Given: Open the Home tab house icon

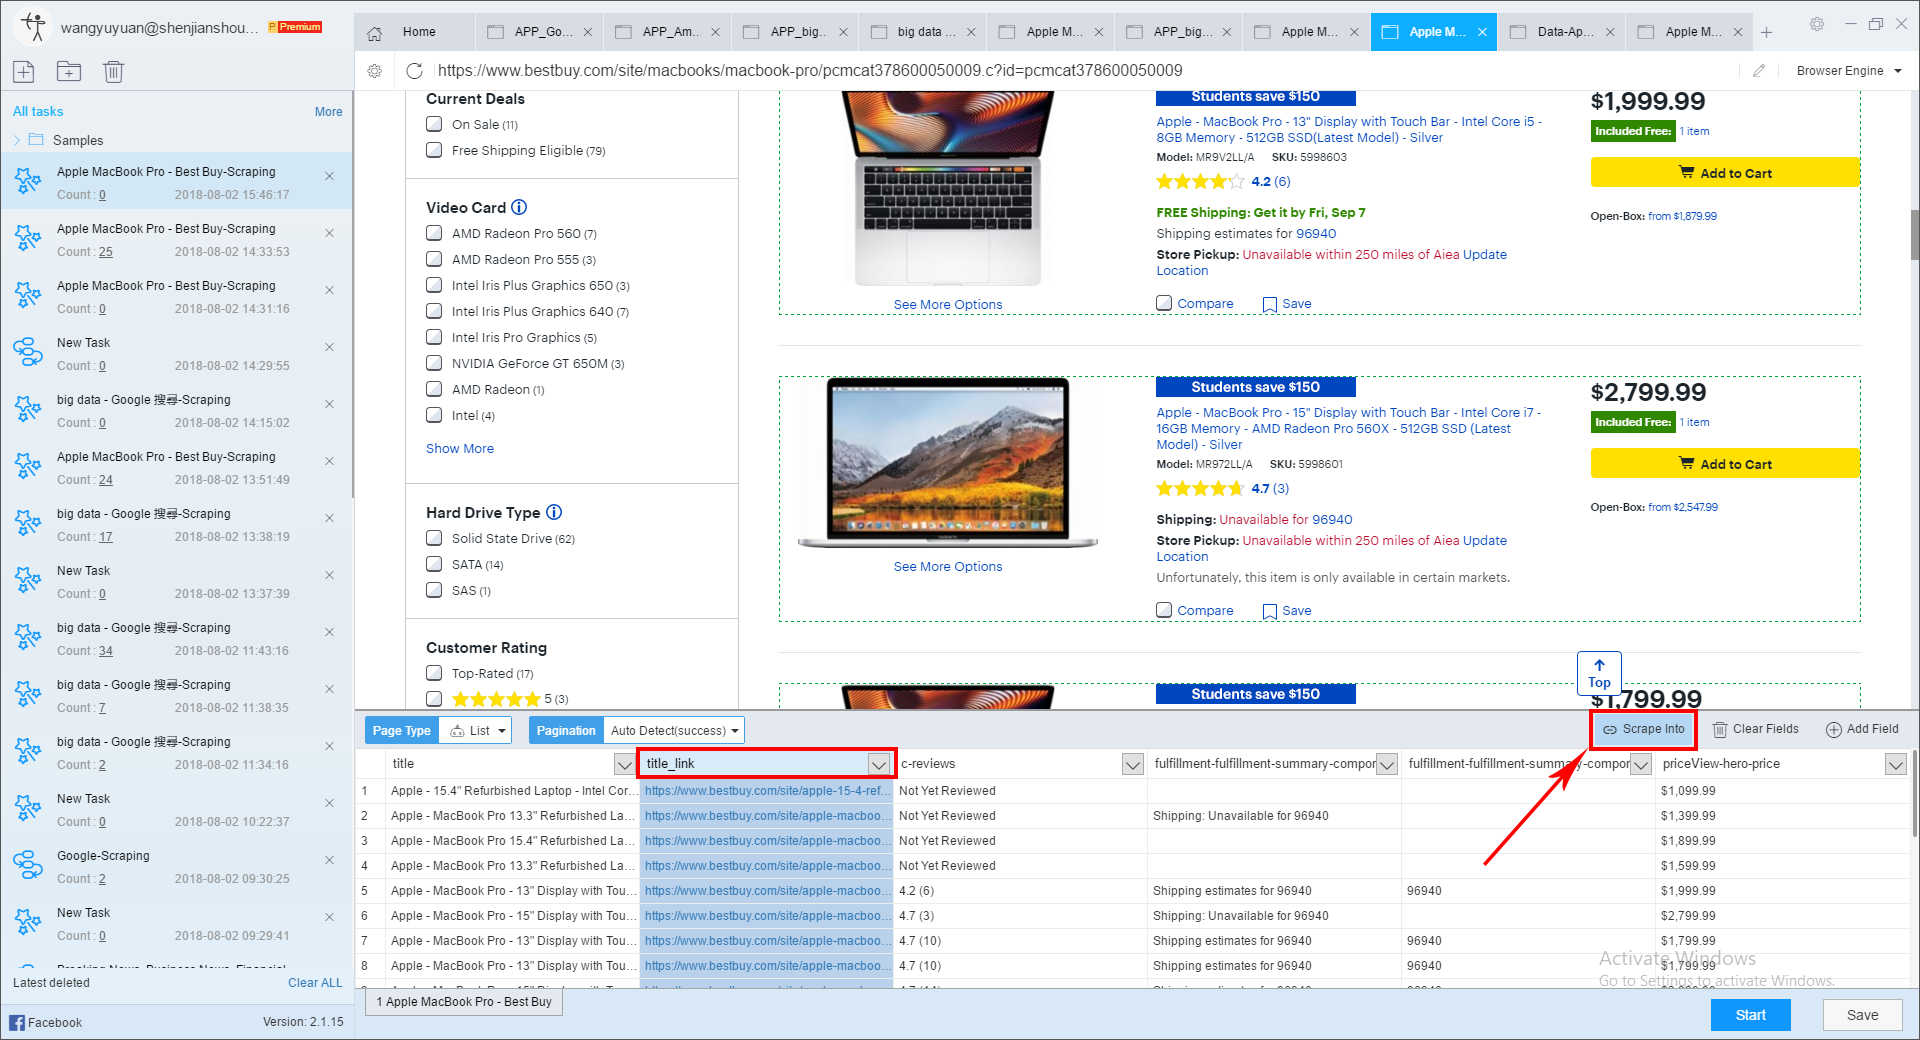Looking at the screenshot, I should pyautogui.click(x=375, y=32).
